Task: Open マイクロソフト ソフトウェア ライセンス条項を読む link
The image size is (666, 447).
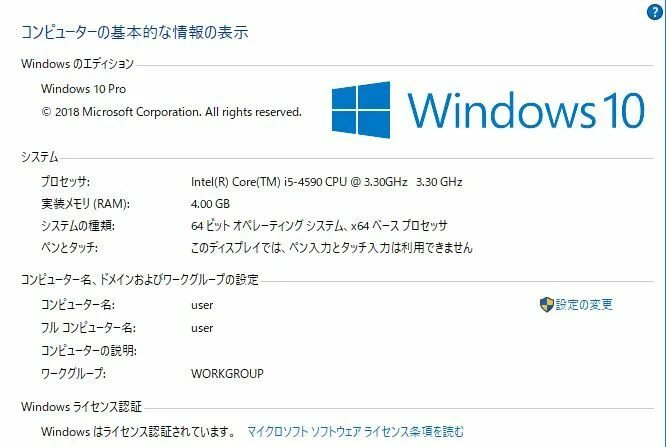Action: point(356,432)
